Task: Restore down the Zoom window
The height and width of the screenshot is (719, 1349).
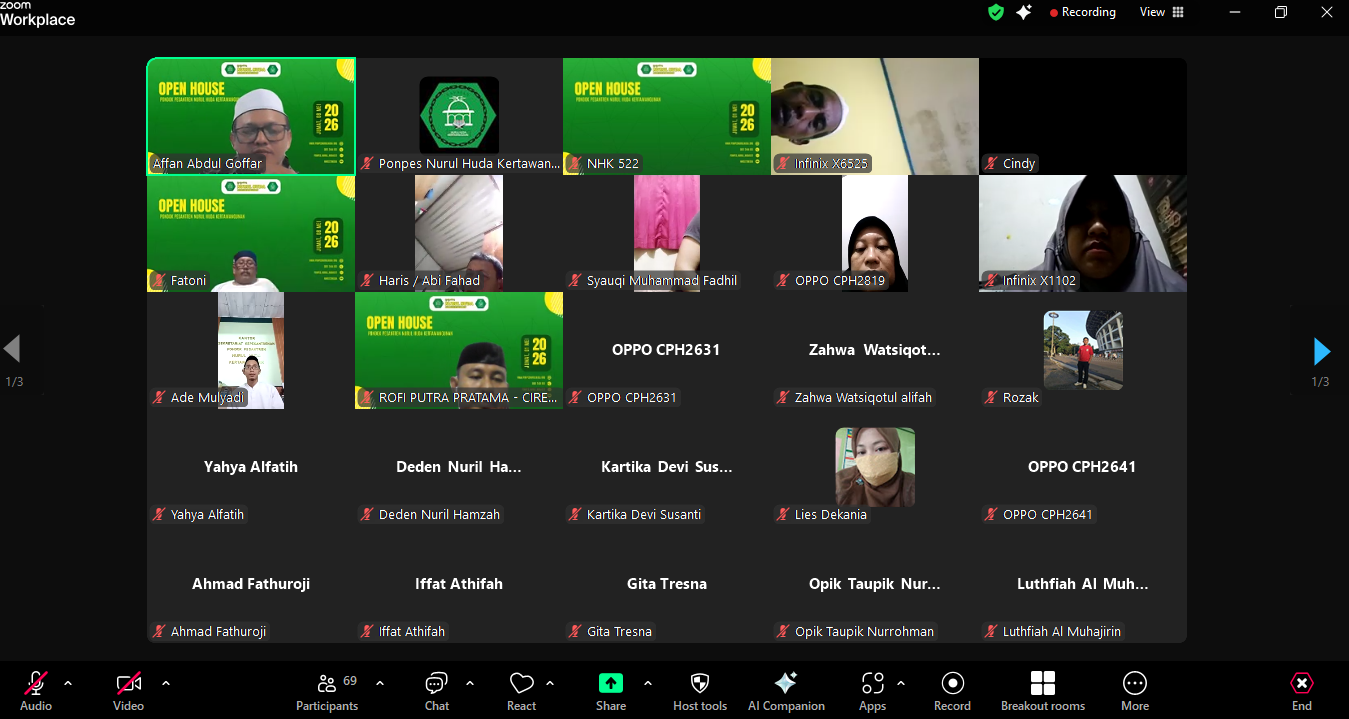Action: click(x=1281, y=12)
